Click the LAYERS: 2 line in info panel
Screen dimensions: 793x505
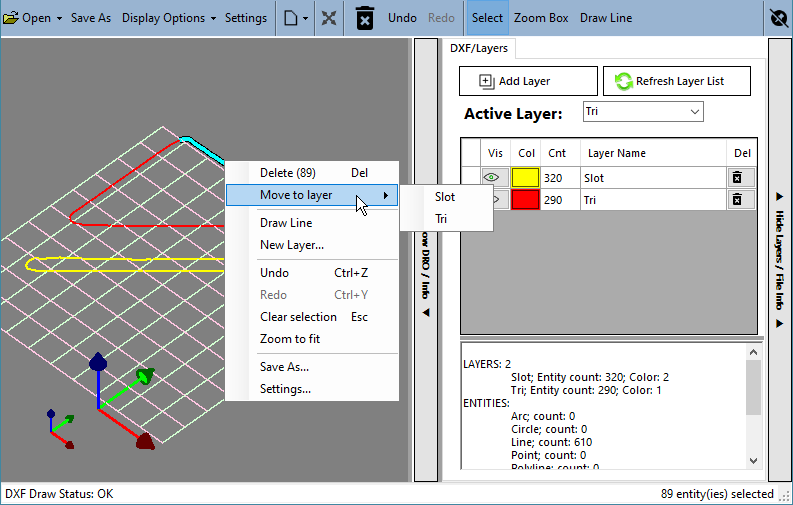tap(487, 364)
